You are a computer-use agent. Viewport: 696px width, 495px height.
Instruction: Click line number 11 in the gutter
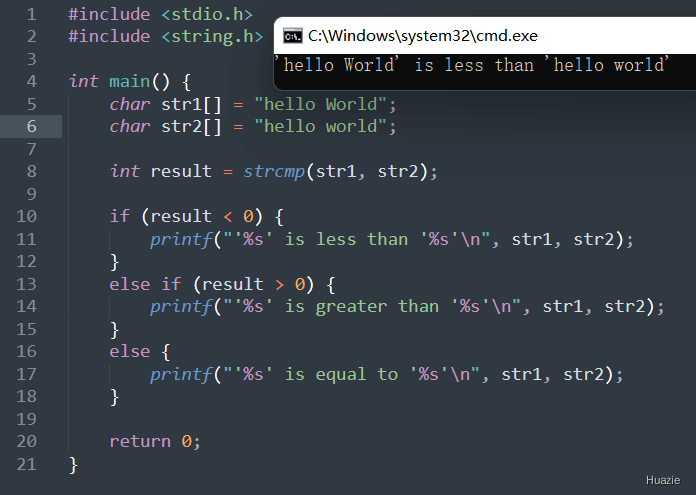[x=27, y=239]
